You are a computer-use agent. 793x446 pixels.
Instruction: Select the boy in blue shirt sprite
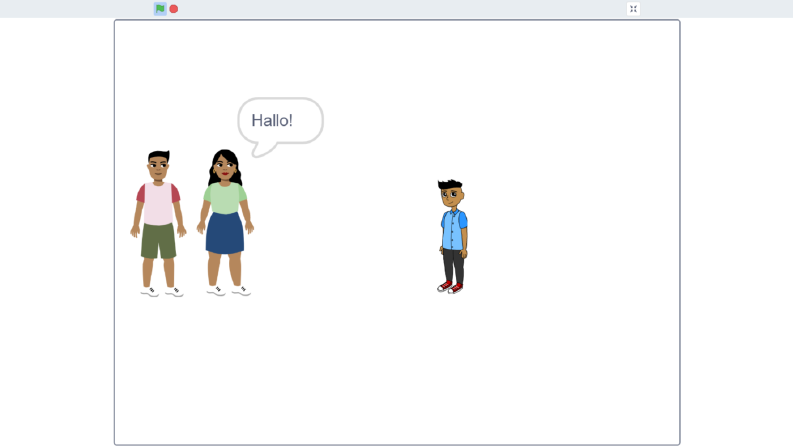(x=452, y=237)
